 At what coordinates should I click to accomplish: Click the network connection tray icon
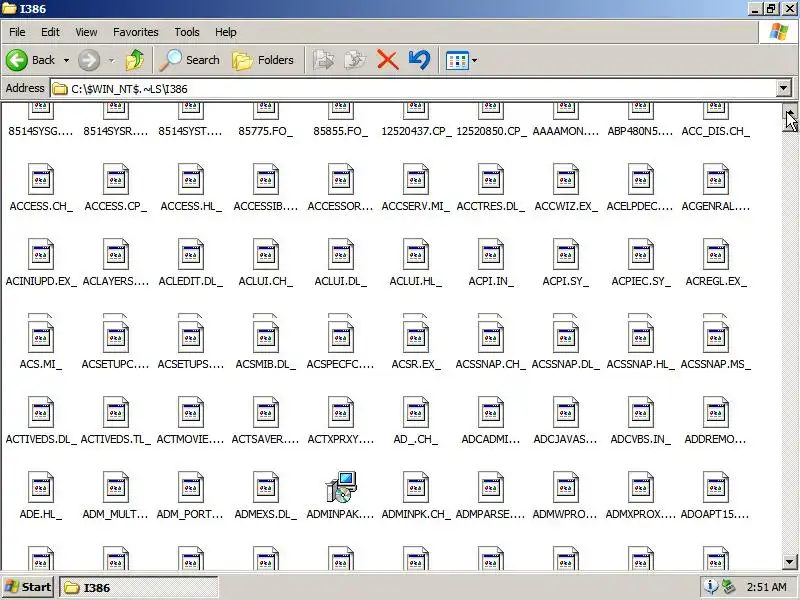pyautogui.click(x=729, y=587)
